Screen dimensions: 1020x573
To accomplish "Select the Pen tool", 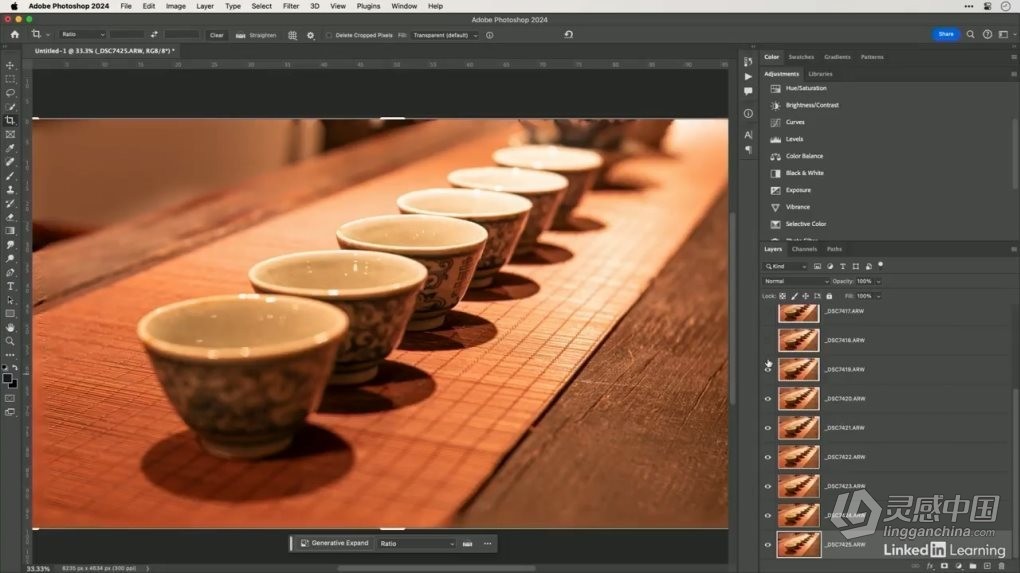I will [x=10, y=273].
